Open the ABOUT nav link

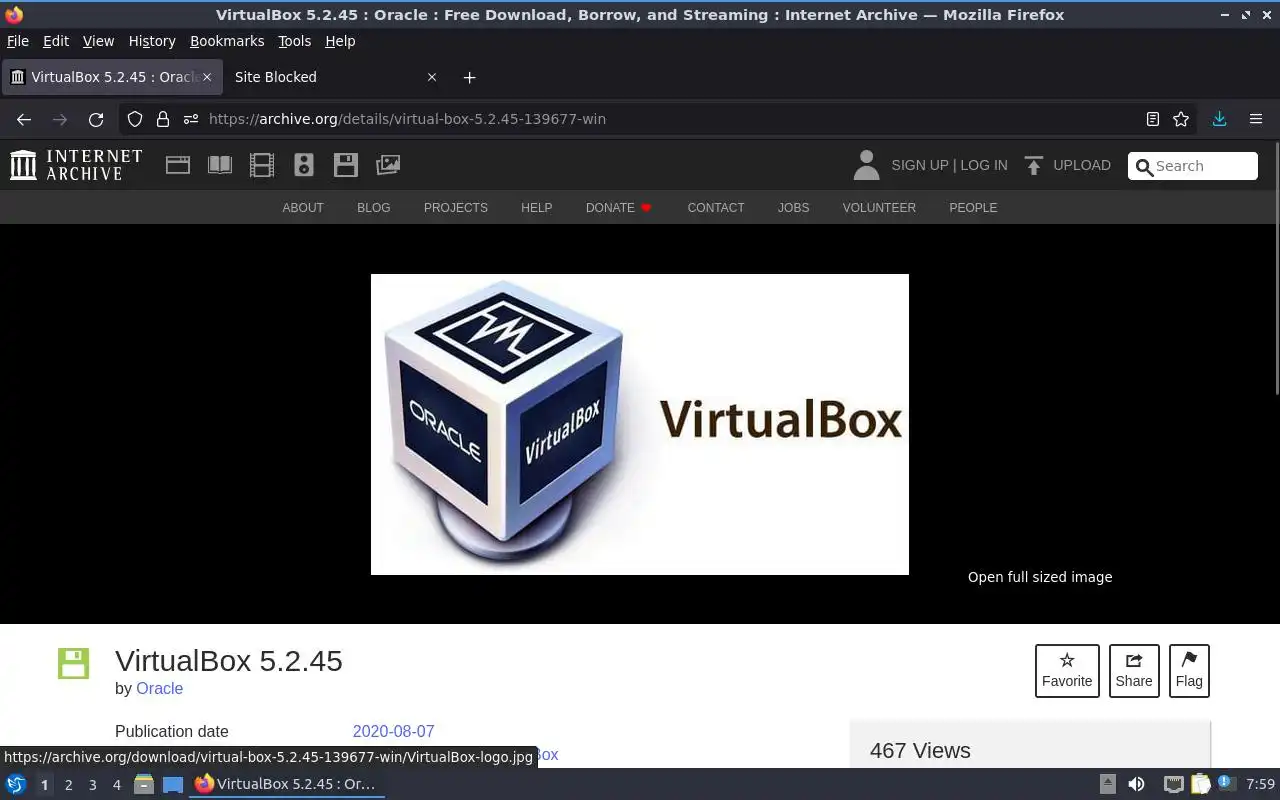303,208
